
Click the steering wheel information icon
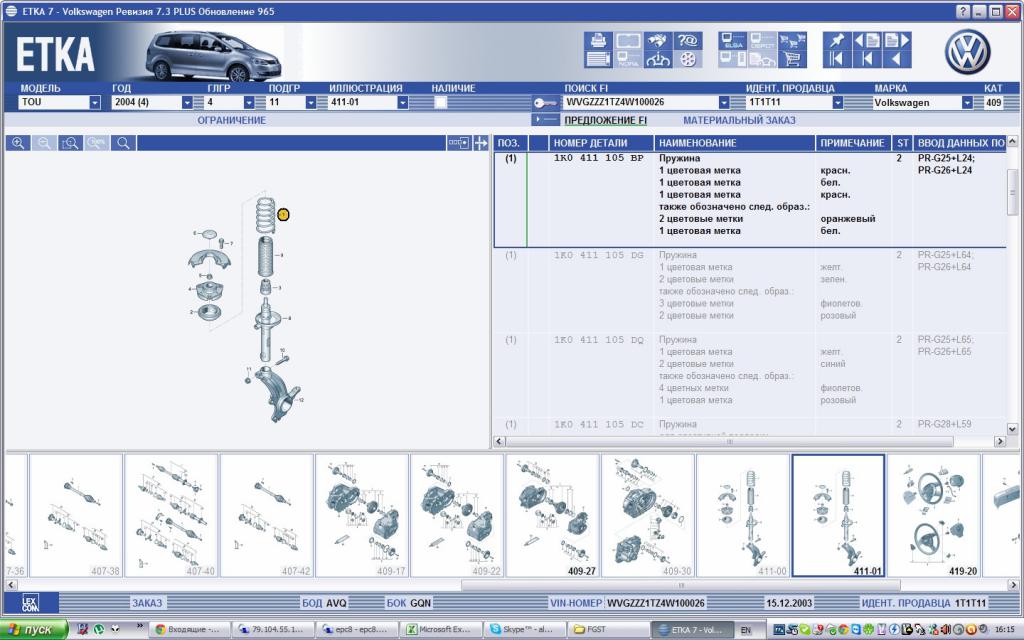point(658,59)
